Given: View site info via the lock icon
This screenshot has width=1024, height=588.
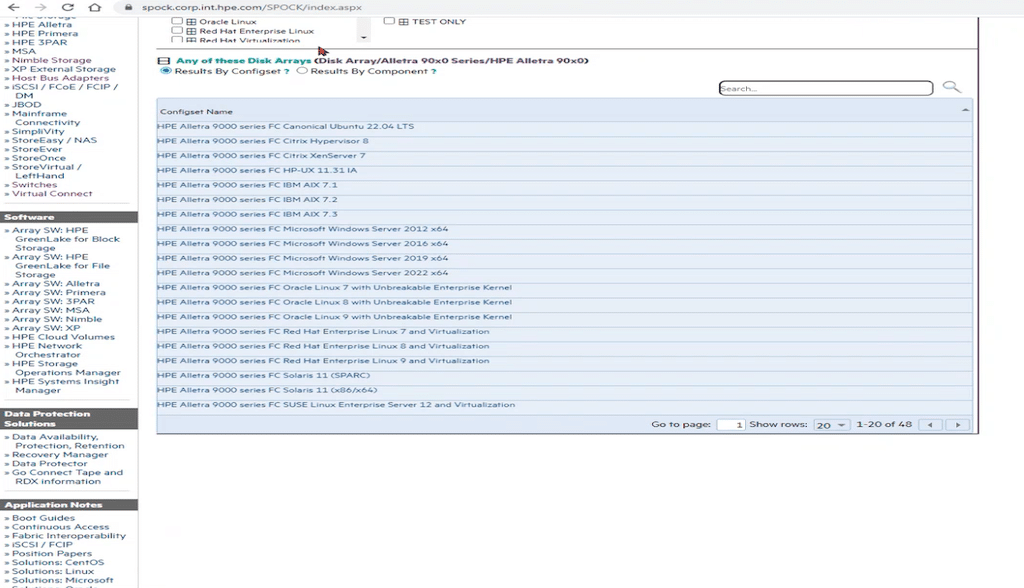Looking at the screenshot, I should (128, 7).
